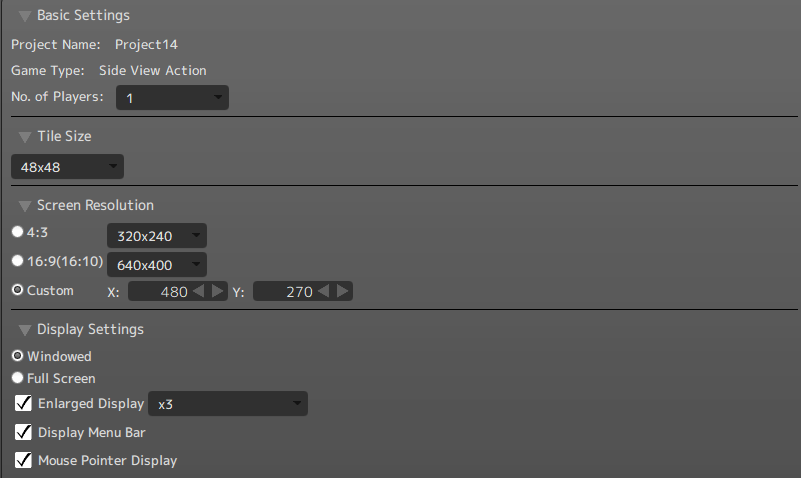Select the Windowed display option
The image size is (801, 478).
point(17,356)
